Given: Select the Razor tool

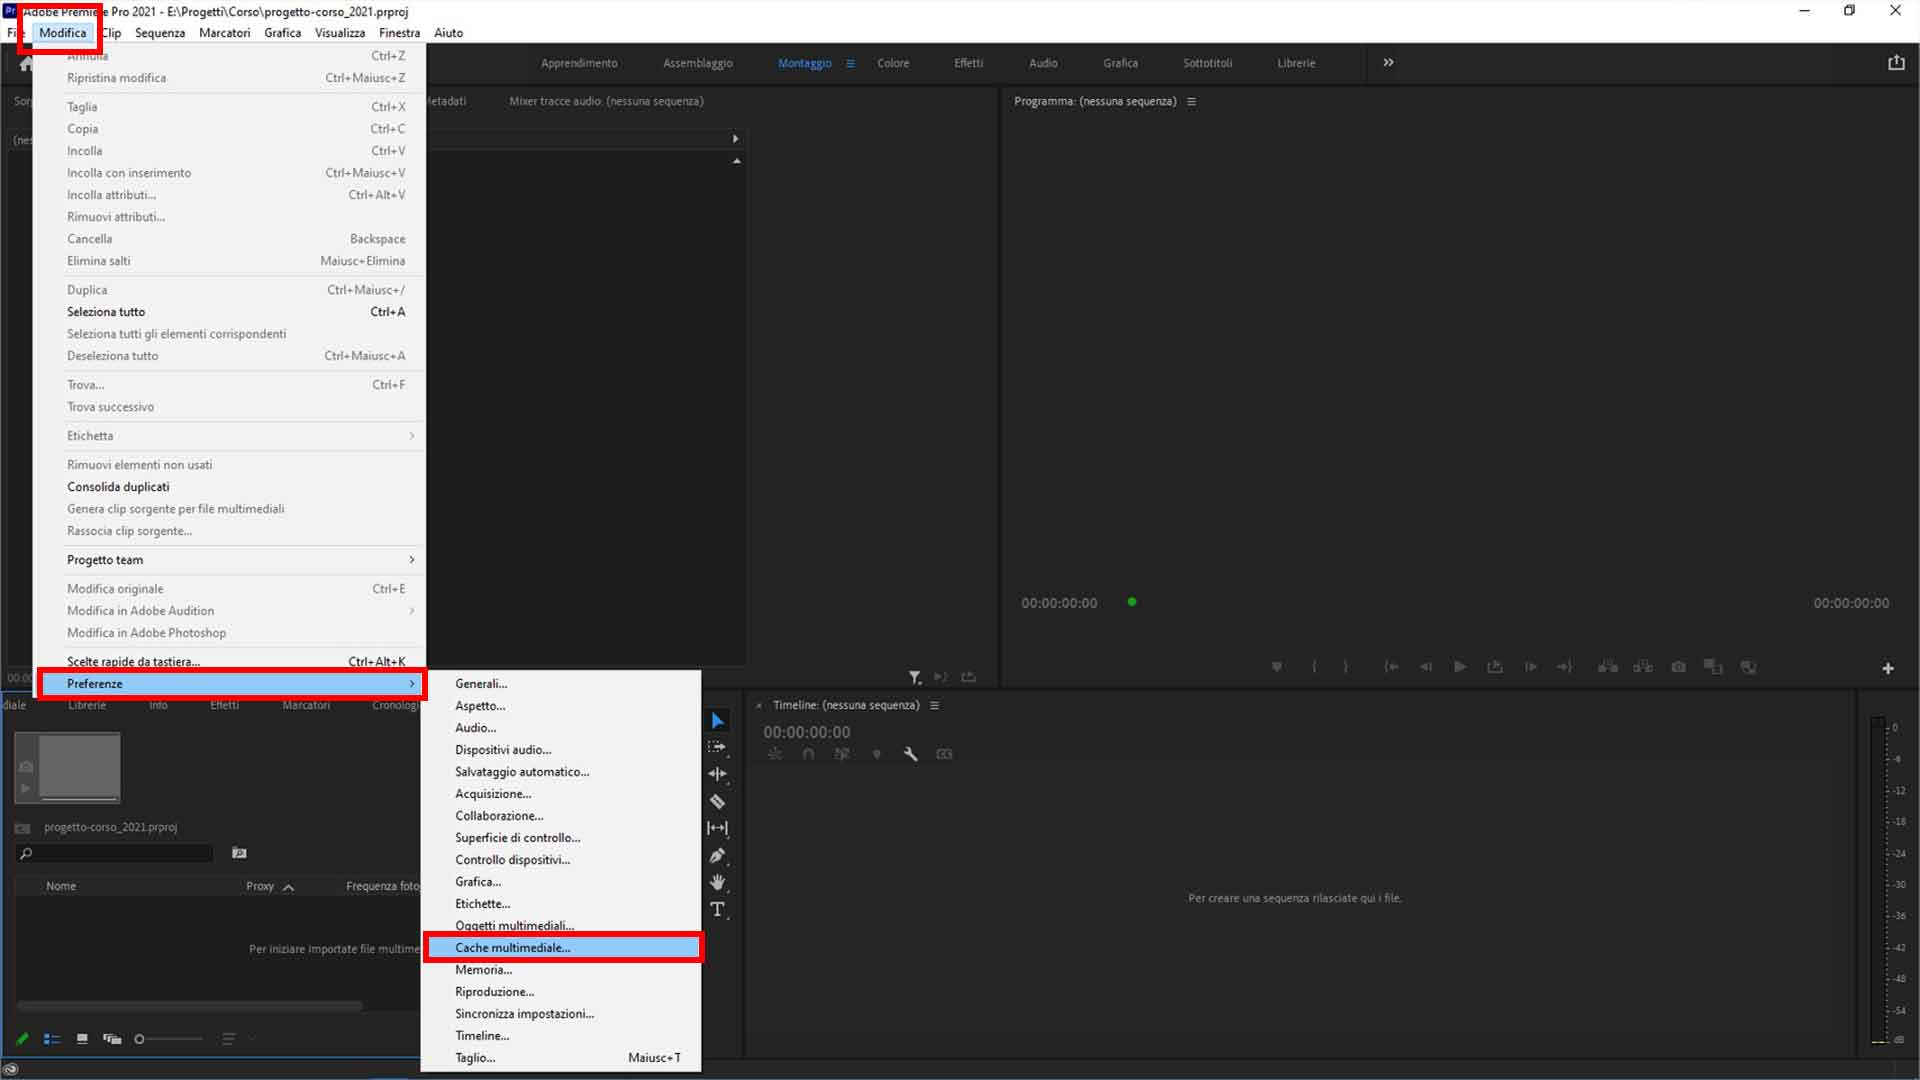Looking at the screenshot, I should 718,801.
